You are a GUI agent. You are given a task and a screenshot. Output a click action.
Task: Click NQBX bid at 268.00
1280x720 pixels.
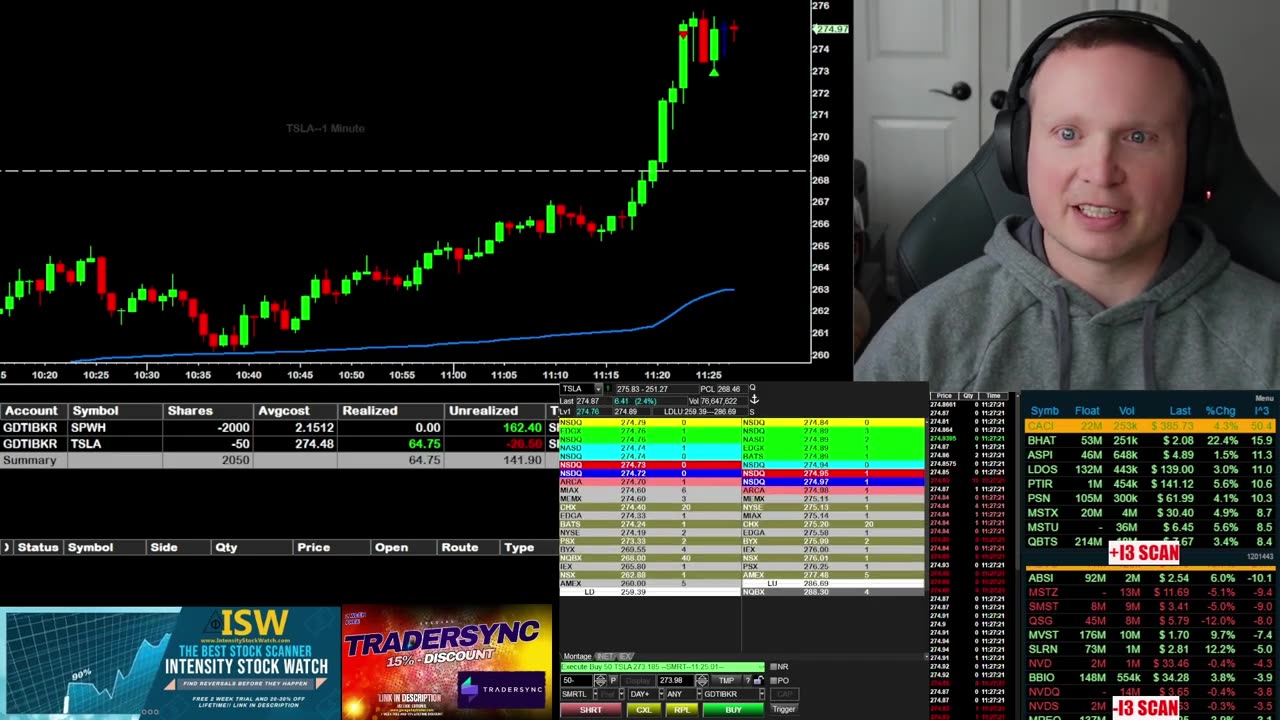click(649, 558)
